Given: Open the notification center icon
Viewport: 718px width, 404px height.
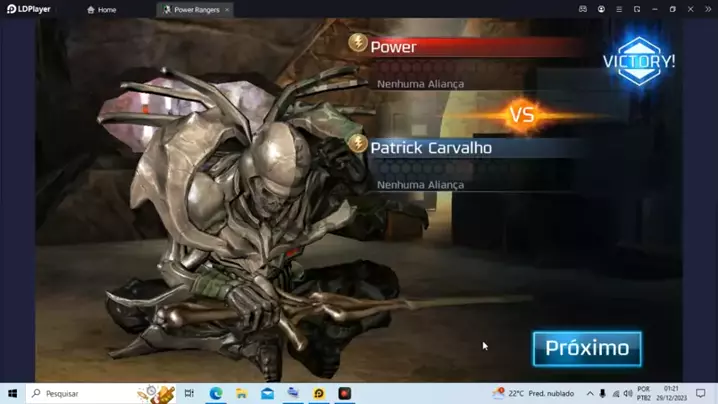Looking at the screenshot, I should coord(701,393).
